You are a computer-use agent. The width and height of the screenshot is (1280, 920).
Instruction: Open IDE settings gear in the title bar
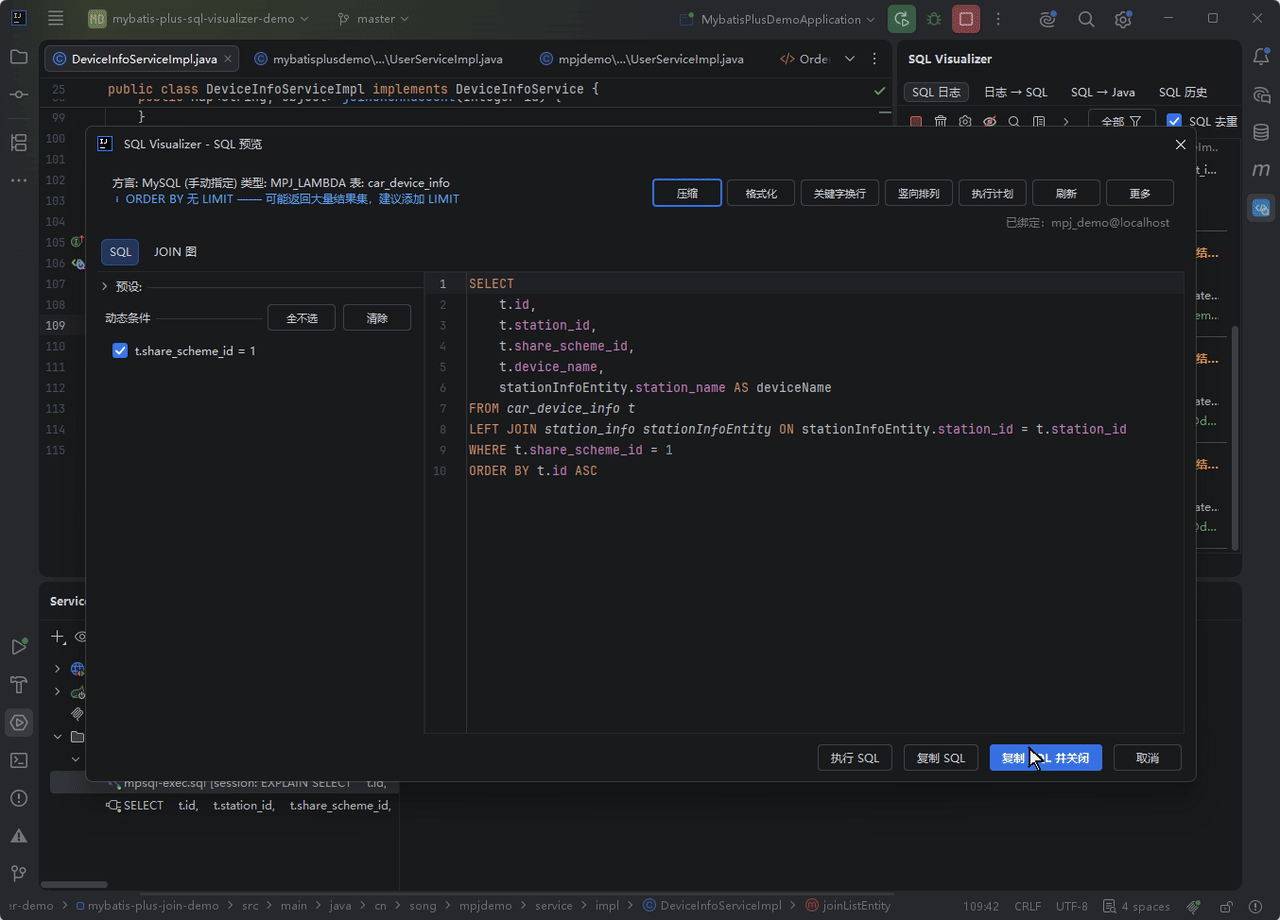pos(1123,19)
